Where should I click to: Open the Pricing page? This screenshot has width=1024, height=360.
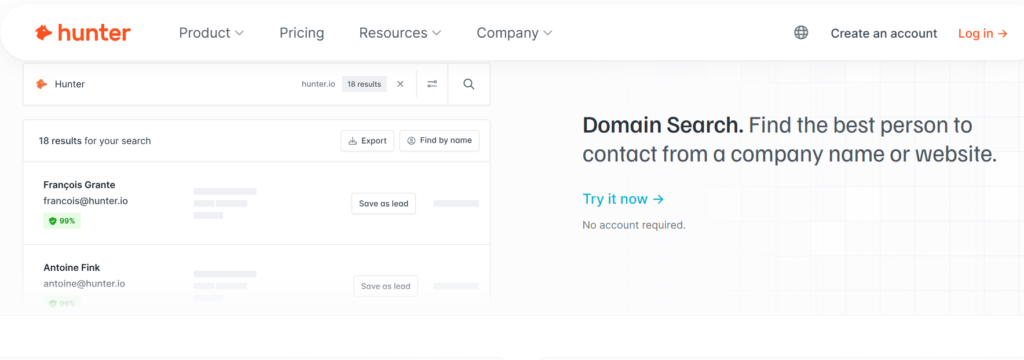point(302,33)
